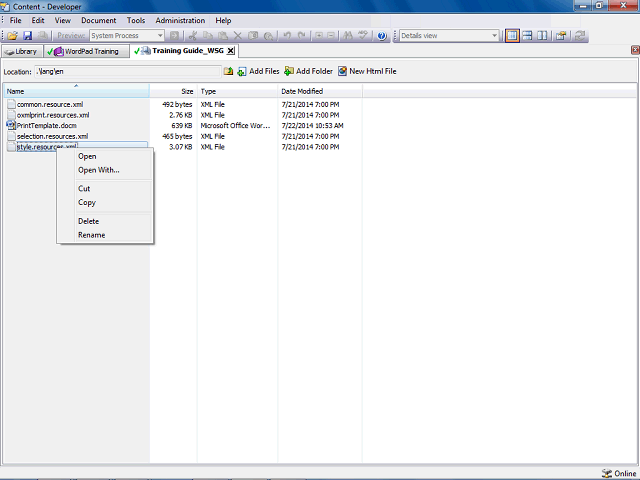The height and width of the screenshot is (480, 640).
Task: Click the 639 KB size cell
Action: tap(182, 126)
